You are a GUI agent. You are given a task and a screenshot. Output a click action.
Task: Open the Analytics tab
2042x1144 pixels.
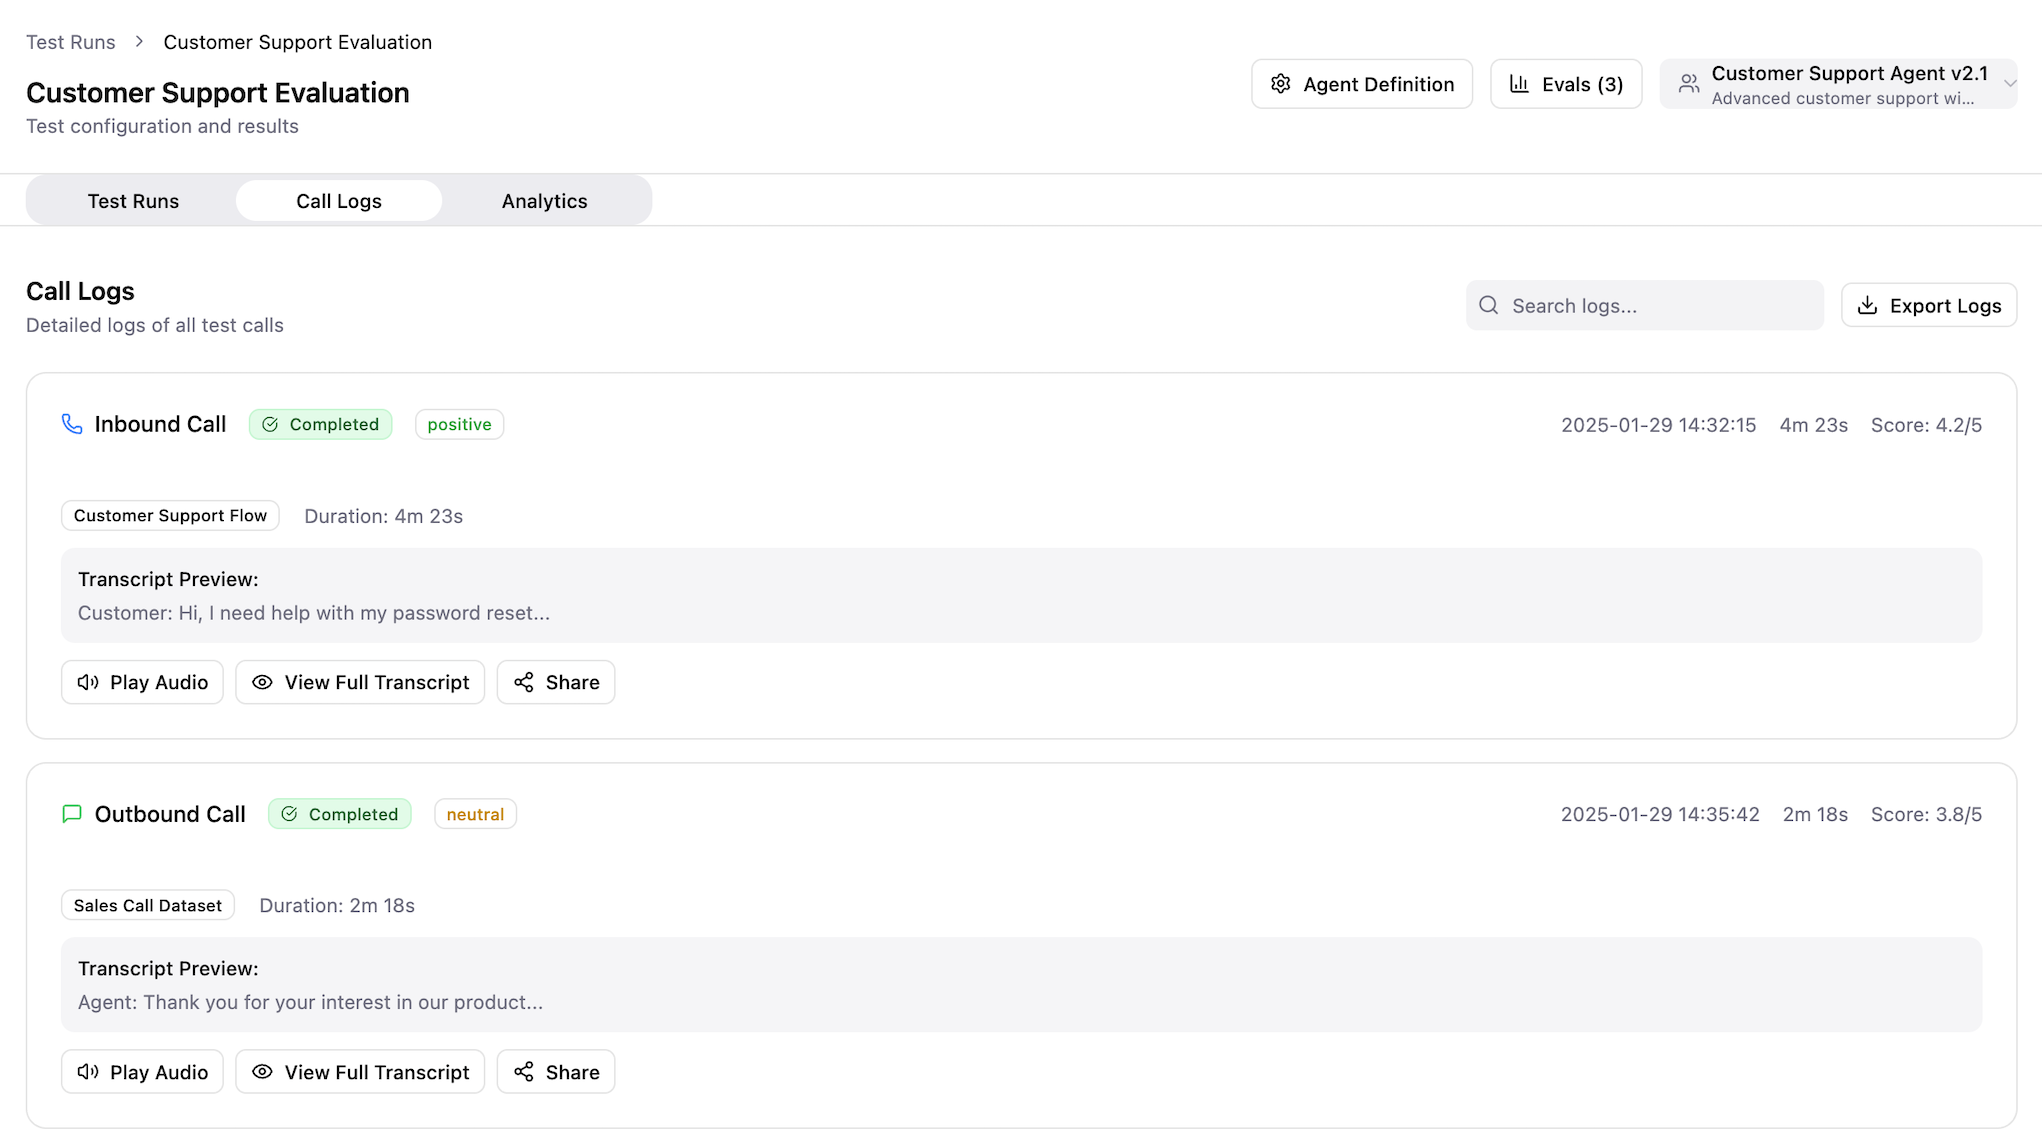[544, 201]
